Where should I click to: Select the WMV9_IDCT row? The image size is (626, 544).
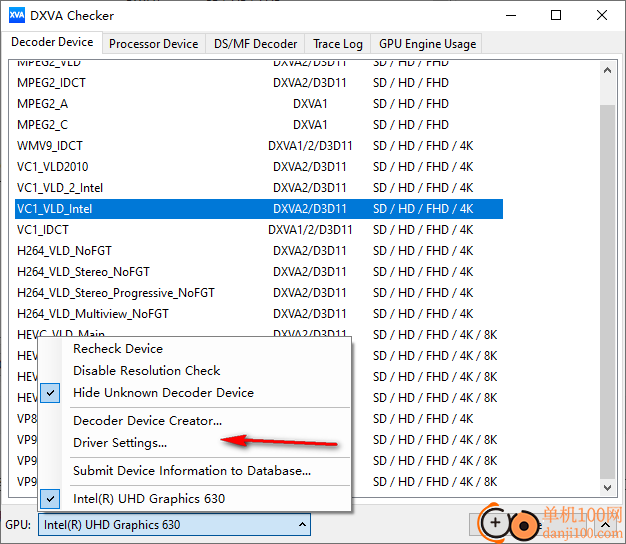259,146
